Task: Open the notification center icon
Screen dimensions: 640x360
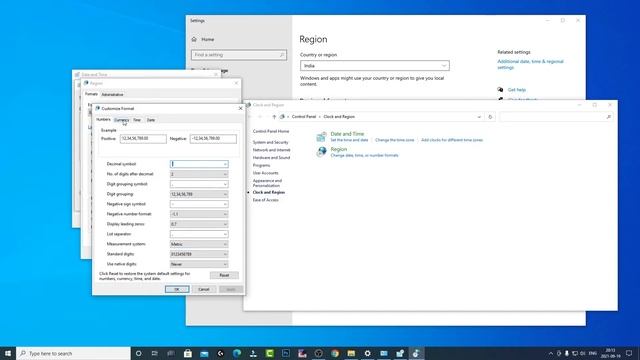Action: point(629,353)
